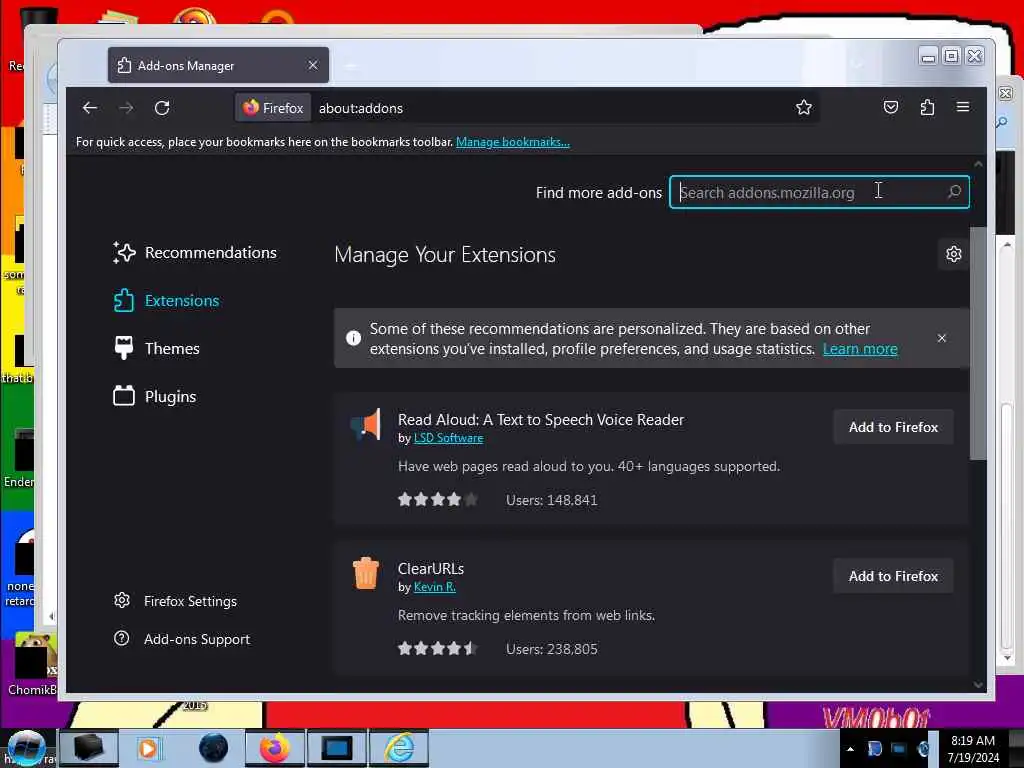This screenshot has height=768, width=1024.
Task: Reload the current page
Action: [x=162, y=108]
